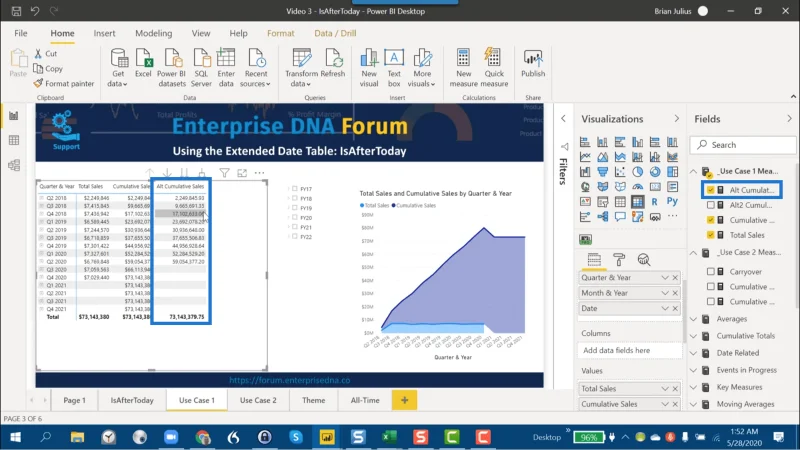Open the Excel app in the taskbar
Viewport: 800px width, 450px height.
tap(389, 437)
